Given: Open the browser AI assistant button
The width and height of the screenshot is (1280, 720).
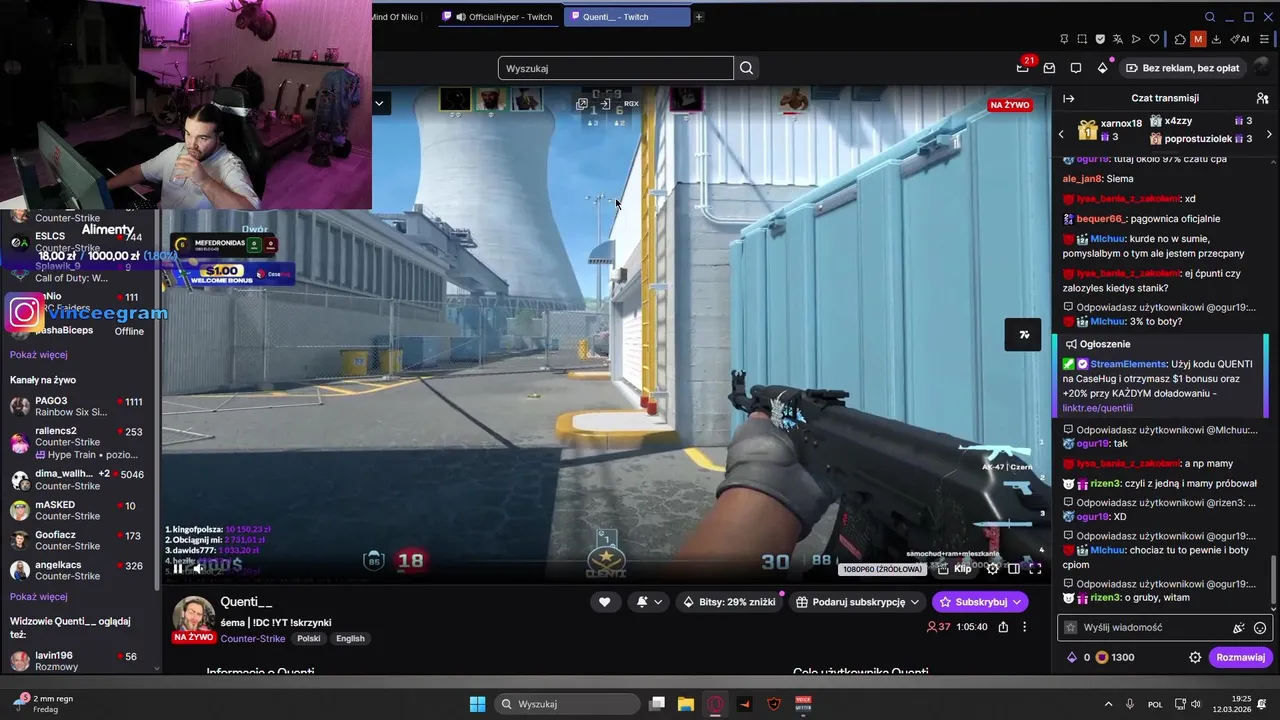Looking at the screenshot, I should 1240,39.
